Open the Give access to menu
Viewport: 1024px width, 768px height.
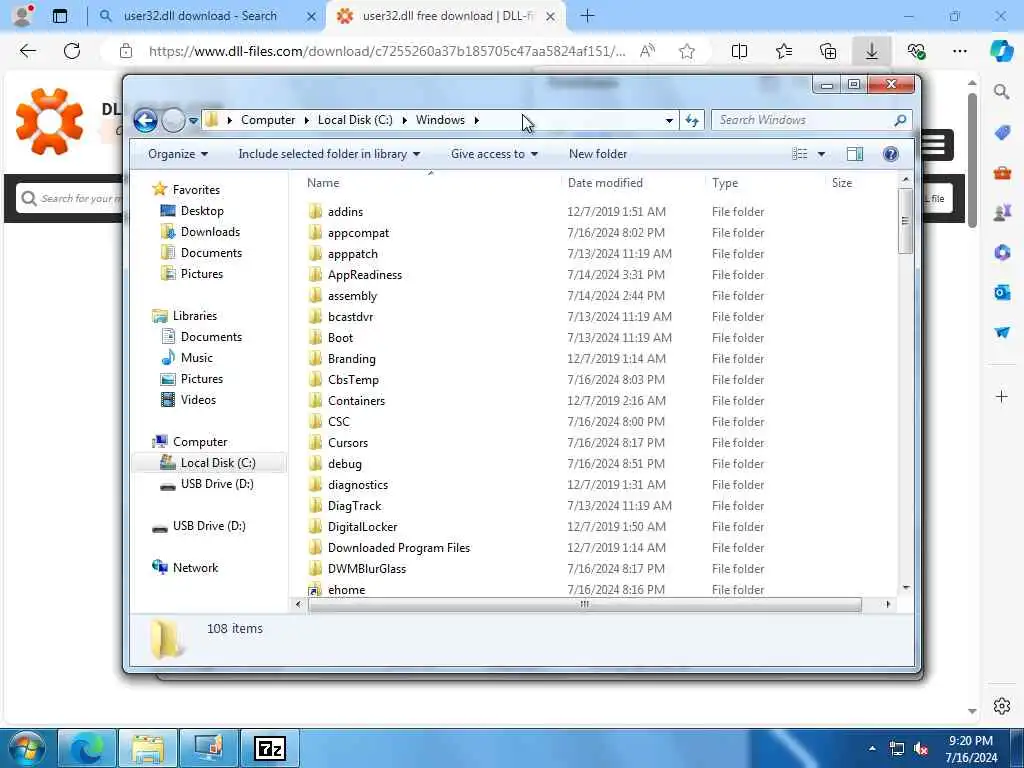pos(494,154)
